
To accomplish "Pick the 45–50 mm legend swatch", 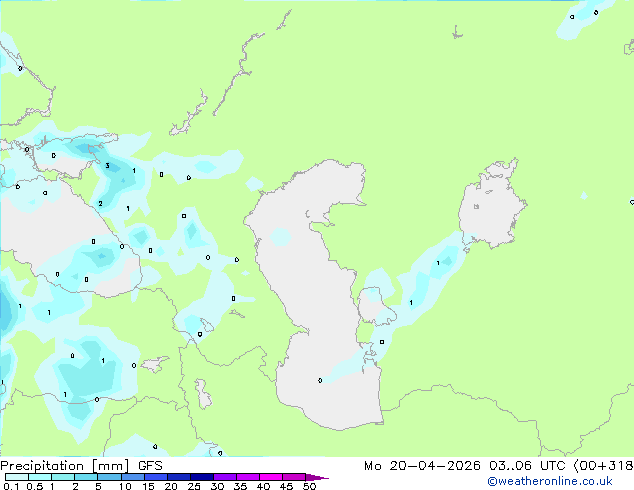I will point(294,477).
